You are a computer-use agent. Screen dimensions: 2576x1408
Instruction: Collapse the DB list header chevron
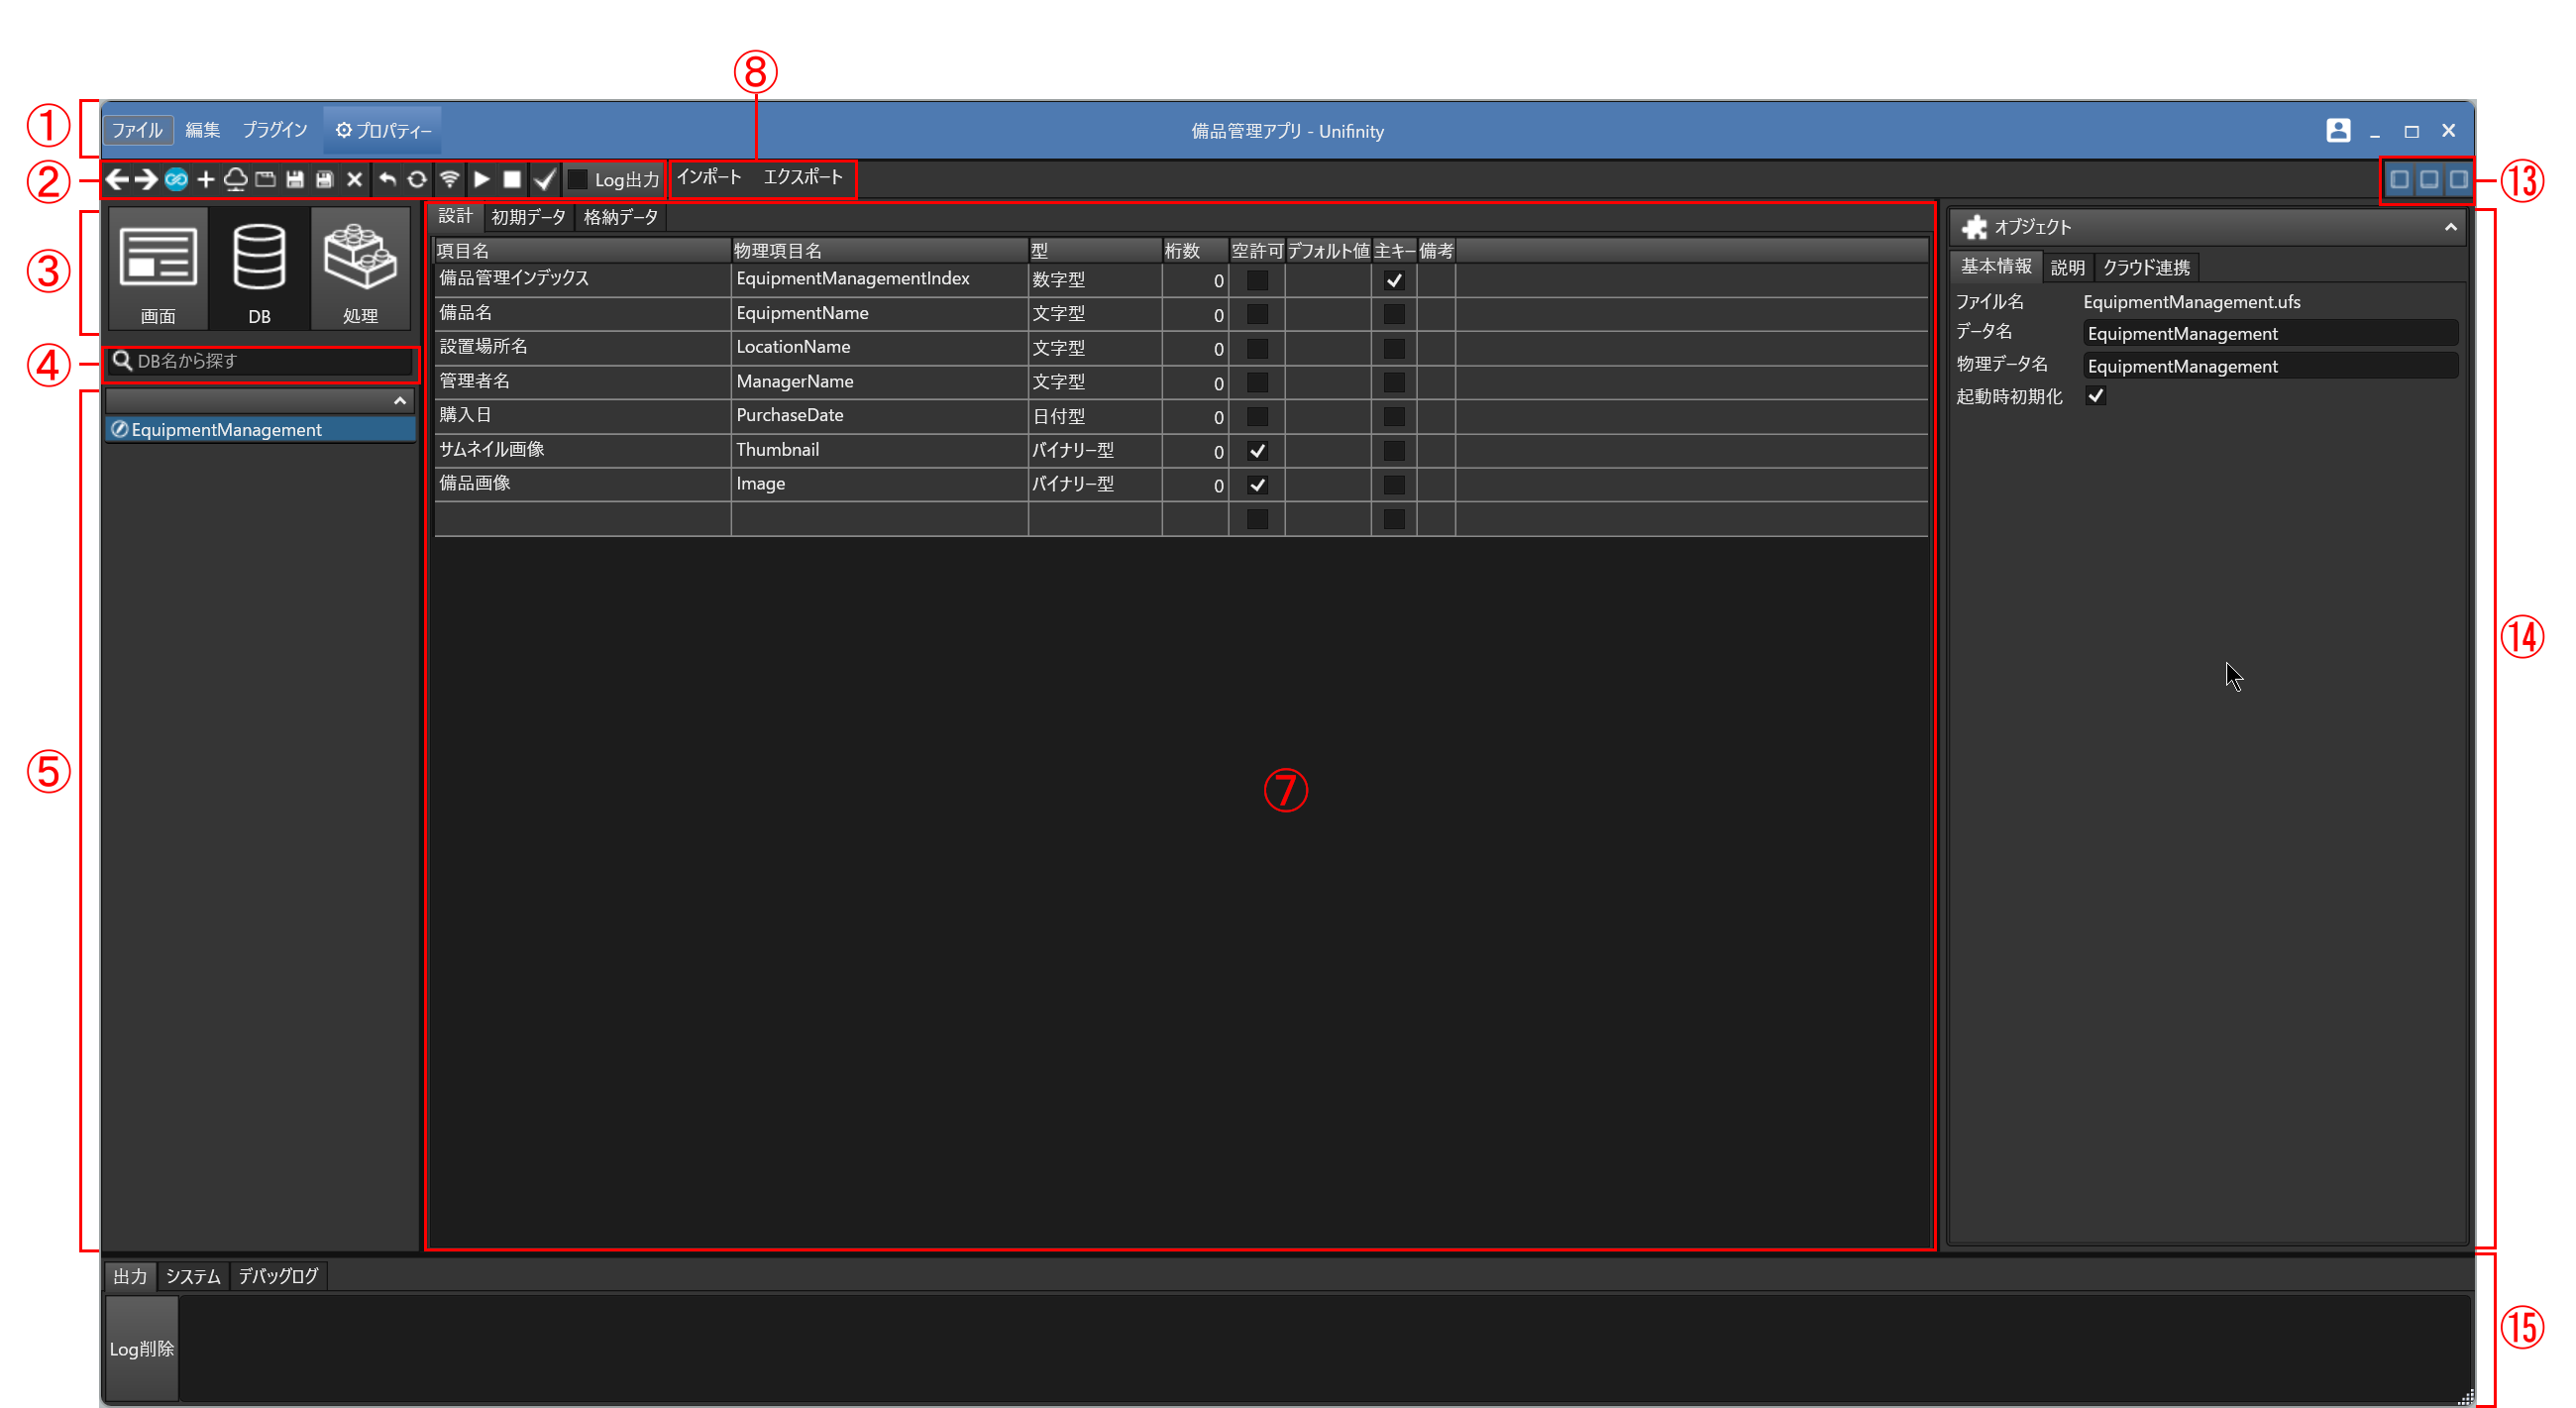[400, 401]
